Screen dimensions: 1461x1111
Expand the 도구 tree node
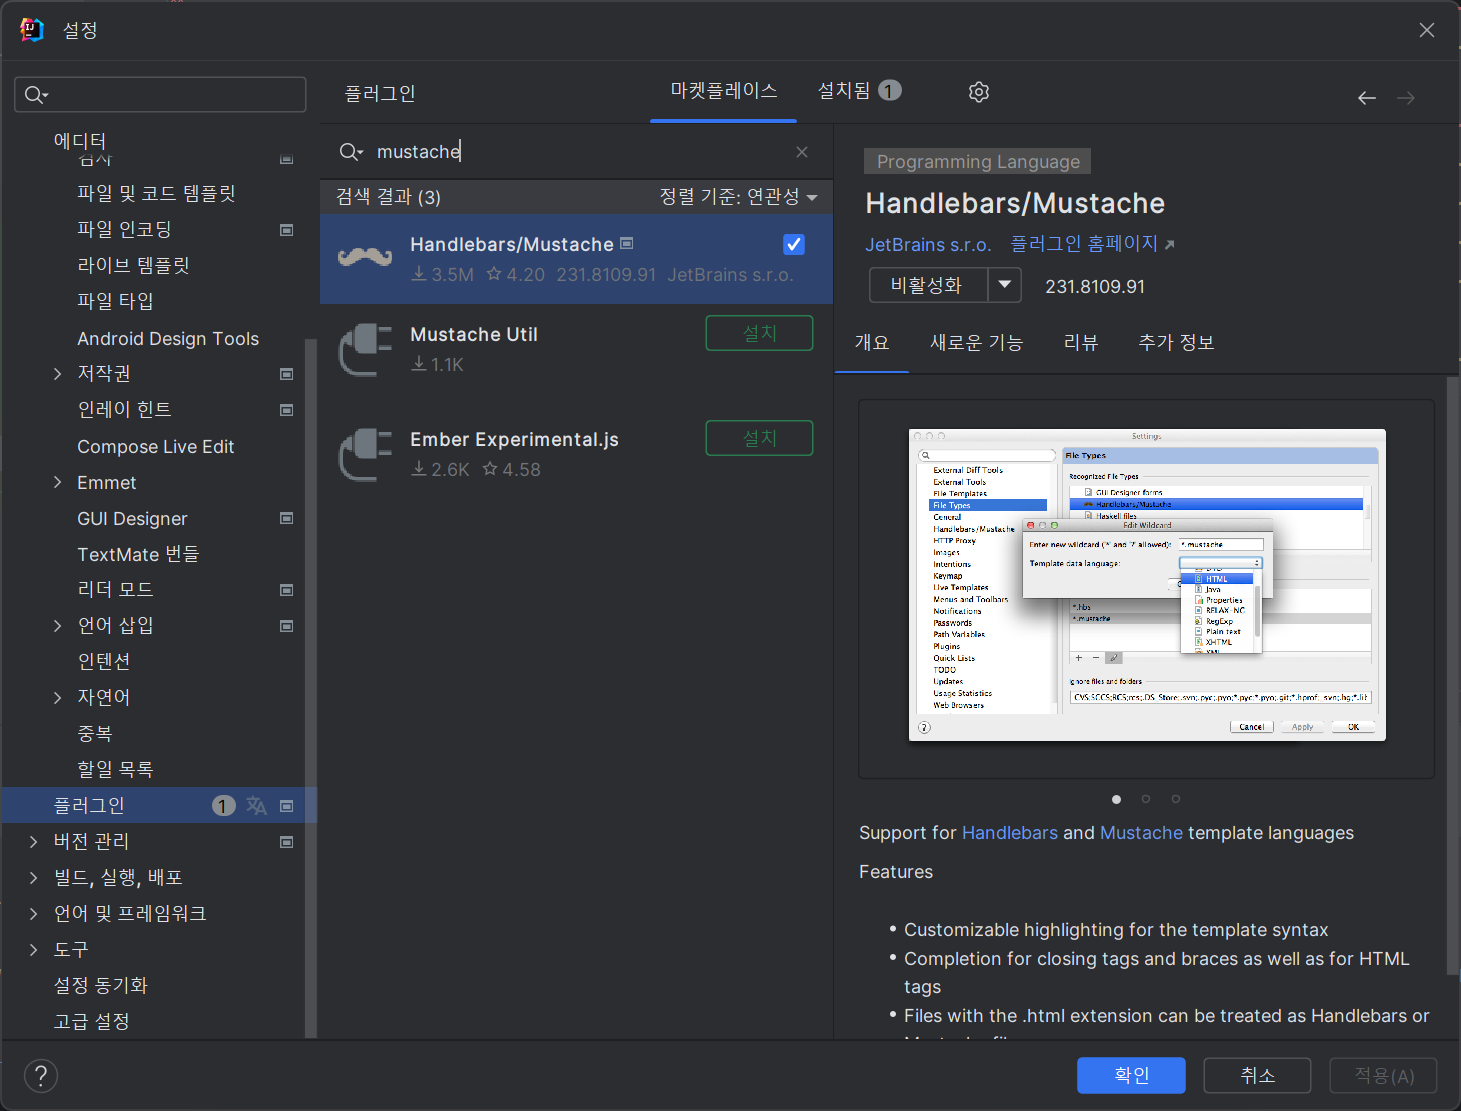[x=34, y=950]
